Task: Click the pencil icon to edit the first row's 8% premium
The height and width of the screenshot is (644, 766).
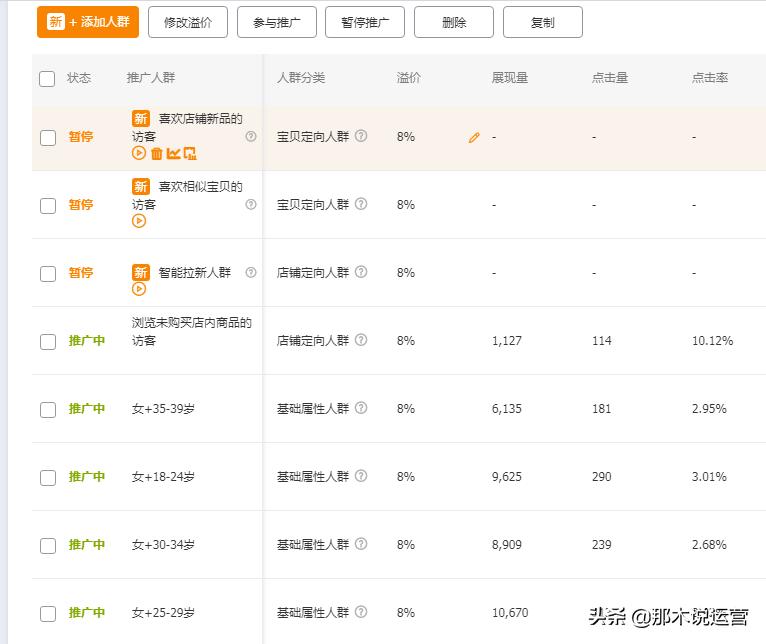Action: (474, 137)
